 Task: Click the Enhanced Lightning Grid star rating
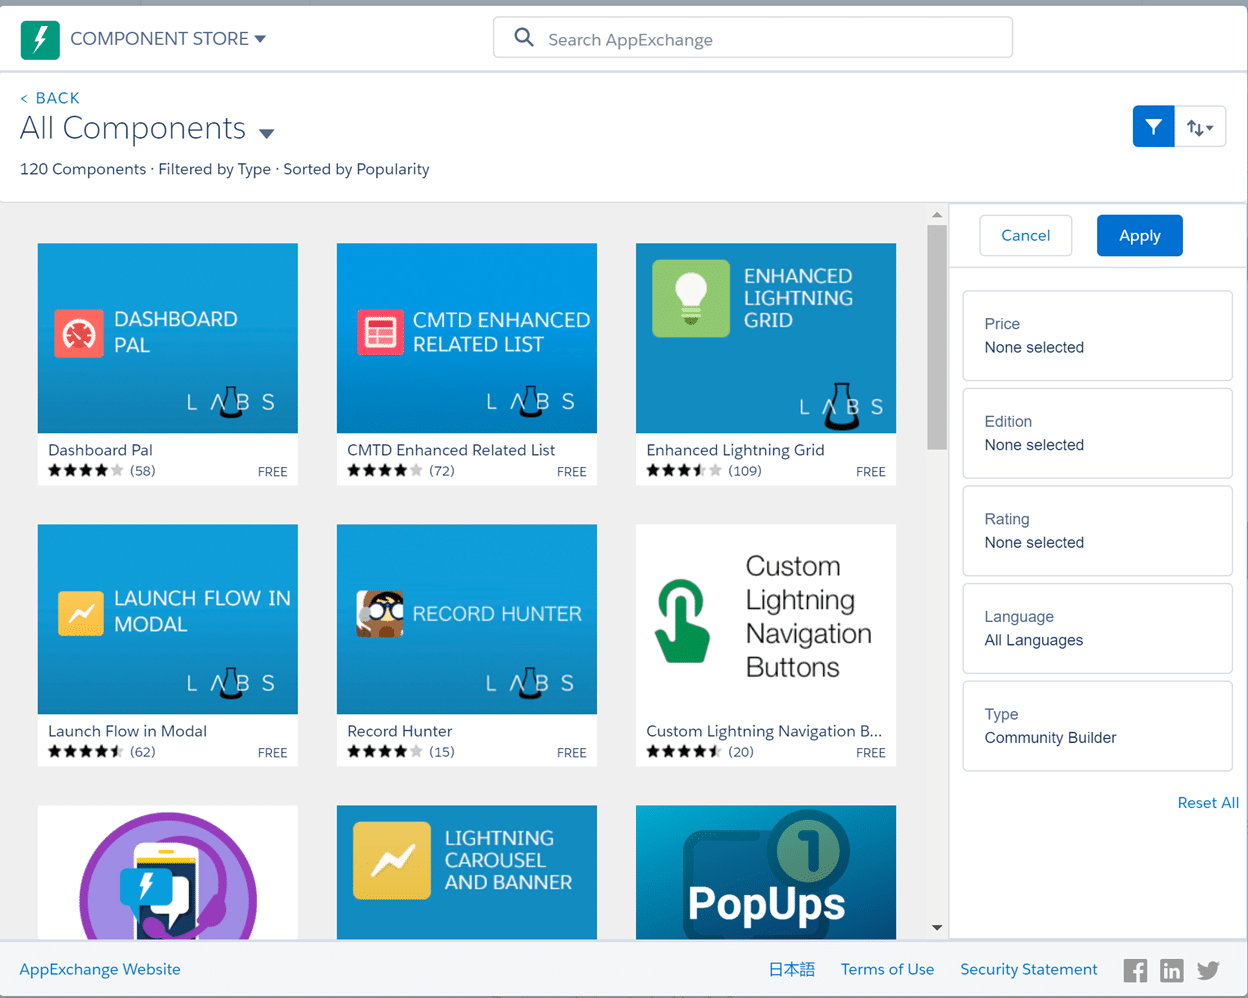tap(684, 470)
